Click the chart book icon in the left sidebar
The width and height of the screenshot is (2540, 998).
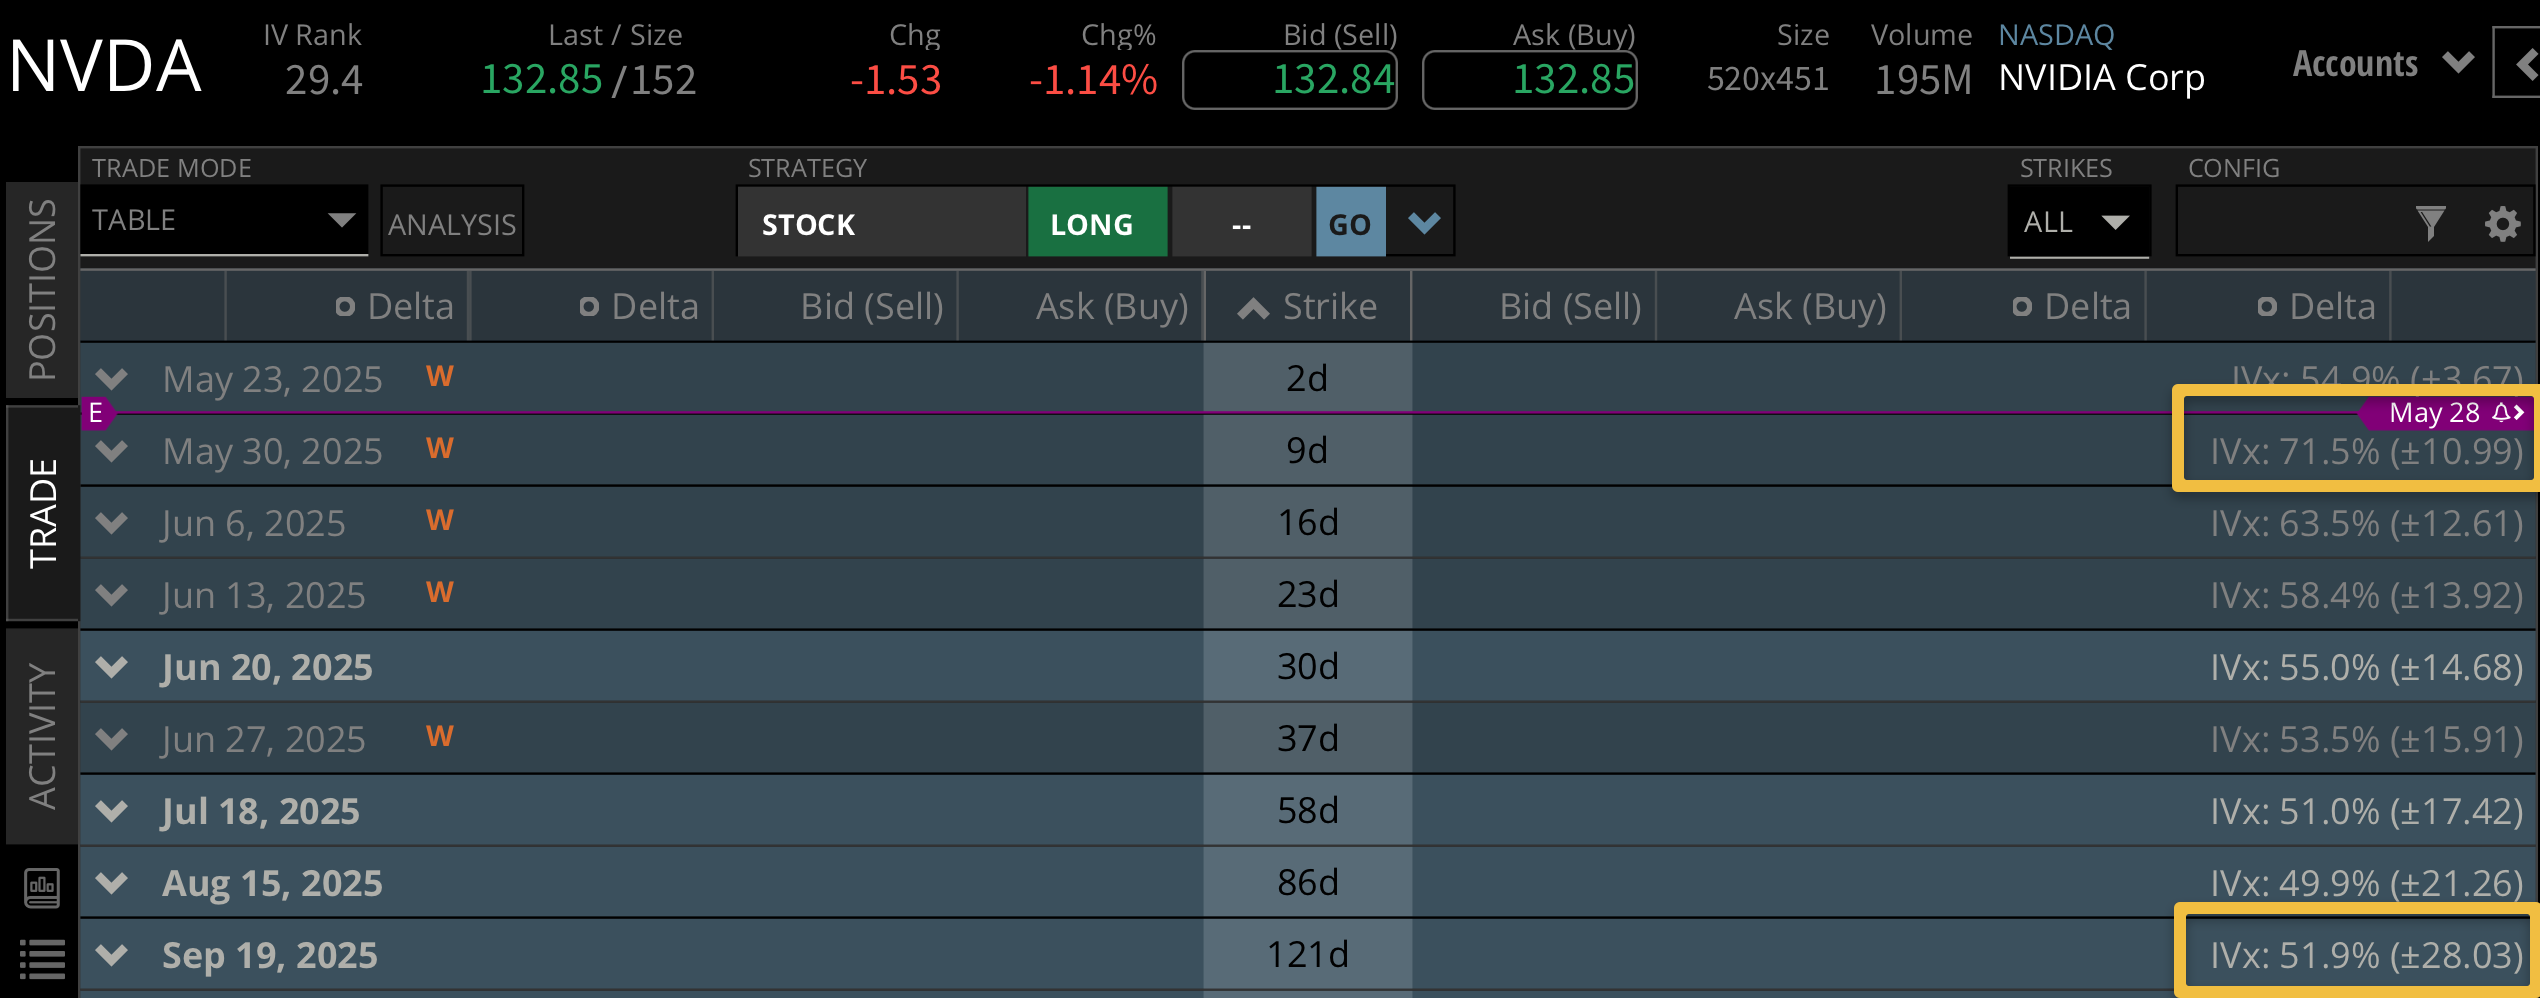pos(42,886)
